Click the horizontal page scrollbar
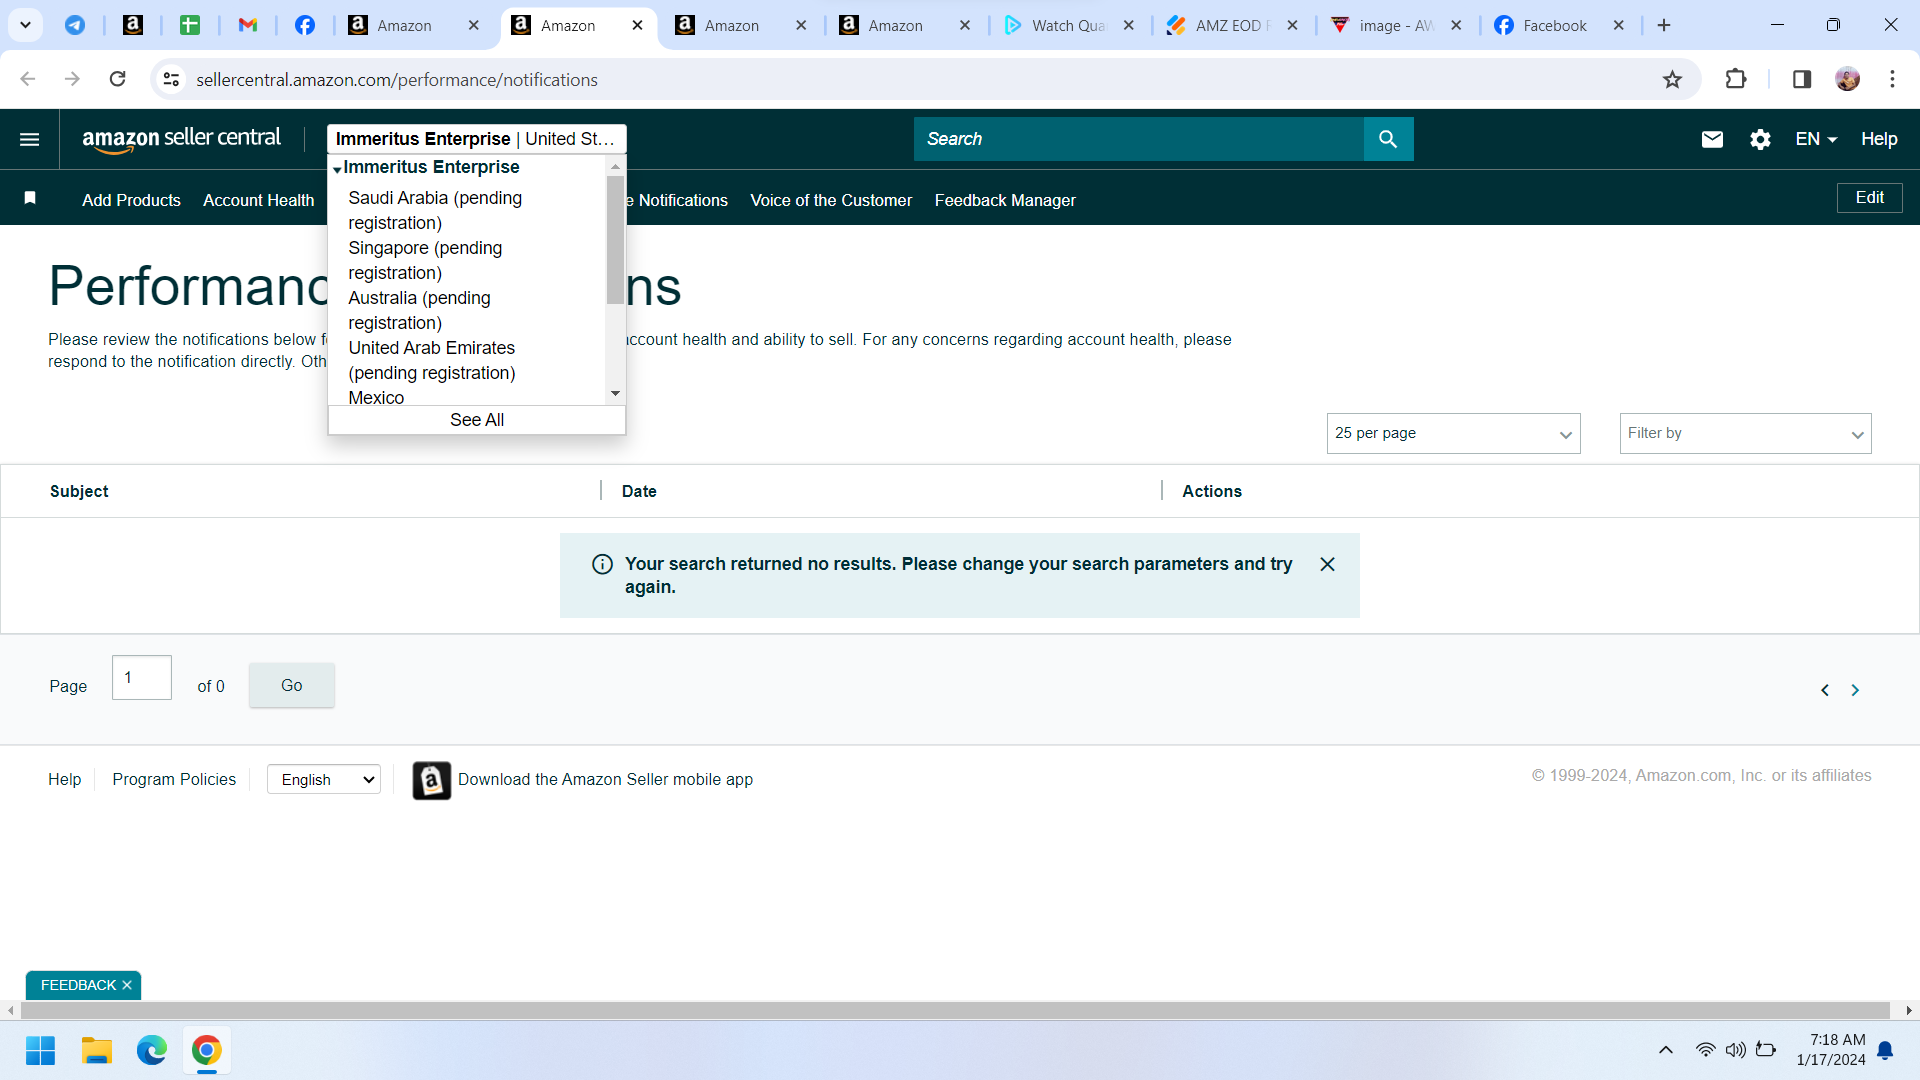Viewport: 1920px width, 1080px height. pos(955,1011)
